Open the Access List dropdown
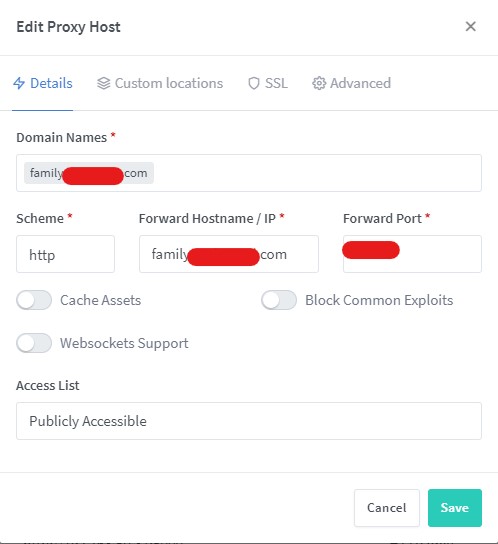Screen dimensions: 498x544 click(x=249, y=421)
